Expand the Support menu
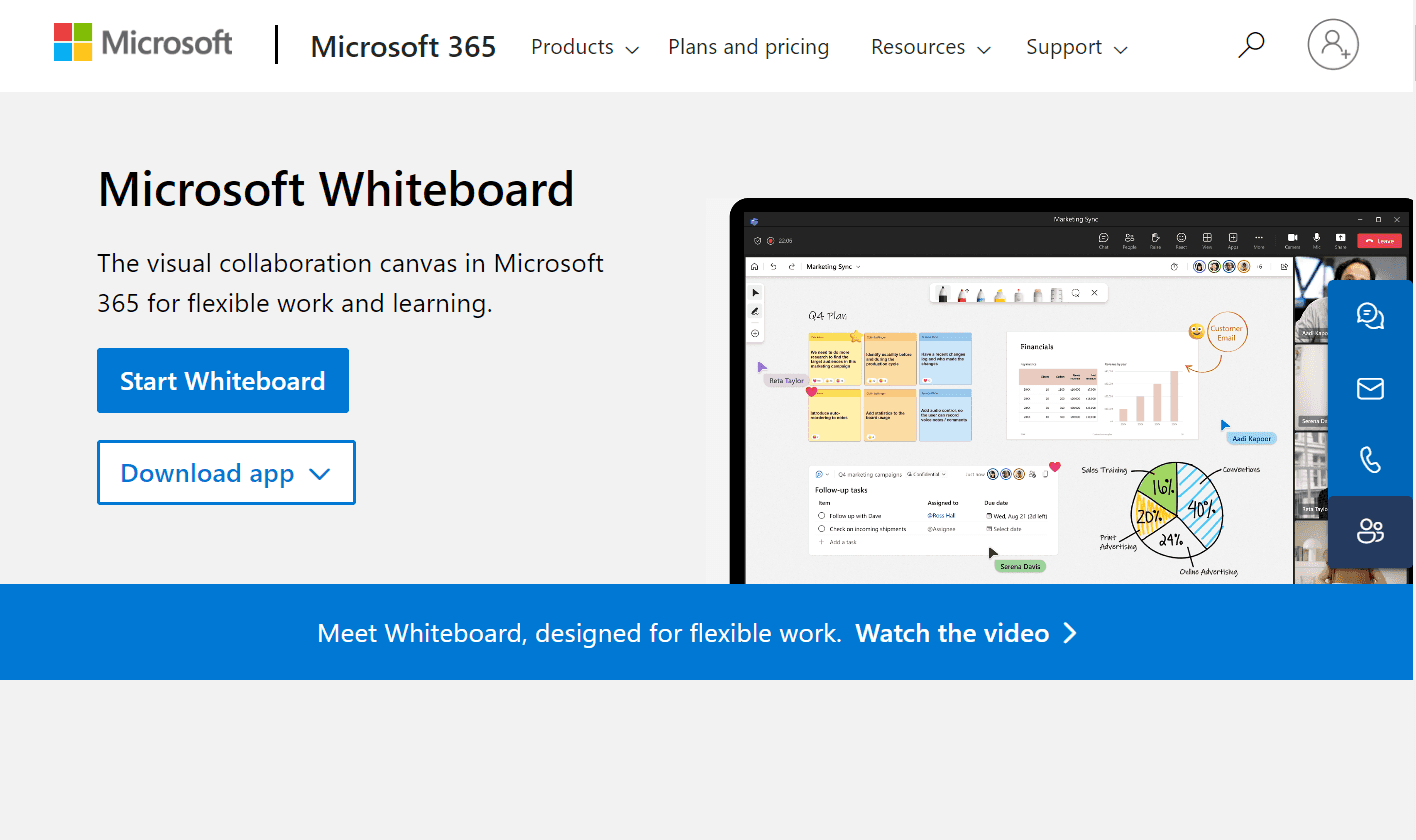The width and height of the screenshot is (1416, 840). pyautogui.click(x=1077, y=47)
